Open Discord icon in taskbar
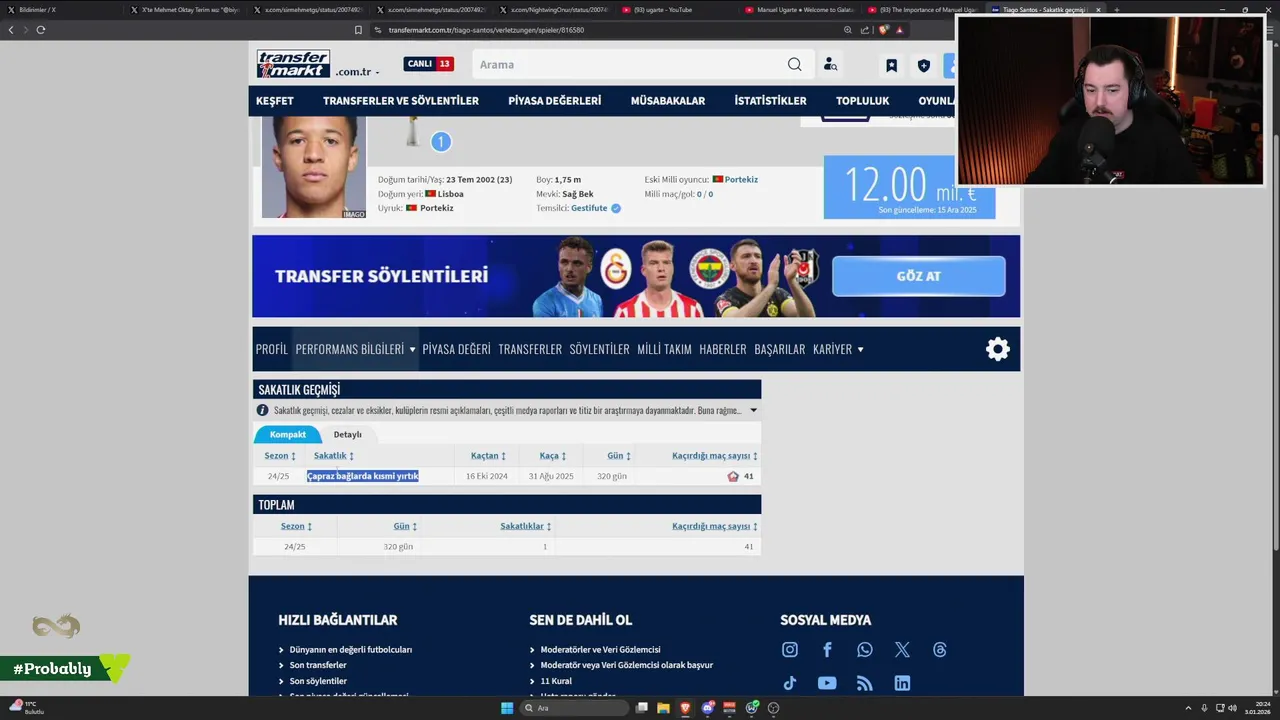 (x=708, y=708)
